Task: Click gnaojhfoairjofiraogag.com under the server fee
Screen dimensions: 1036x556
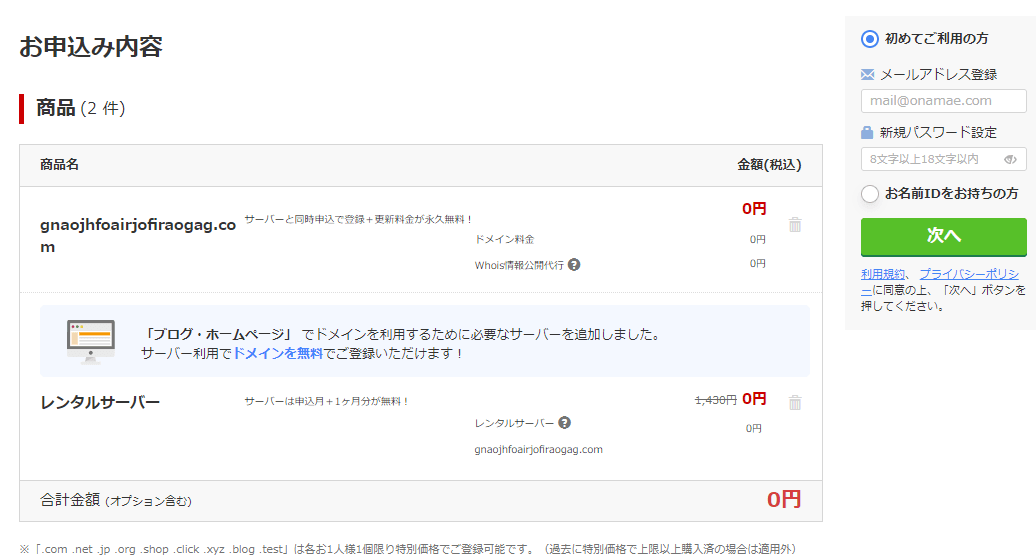Action: pyautogui.click(x=538, y=449)
